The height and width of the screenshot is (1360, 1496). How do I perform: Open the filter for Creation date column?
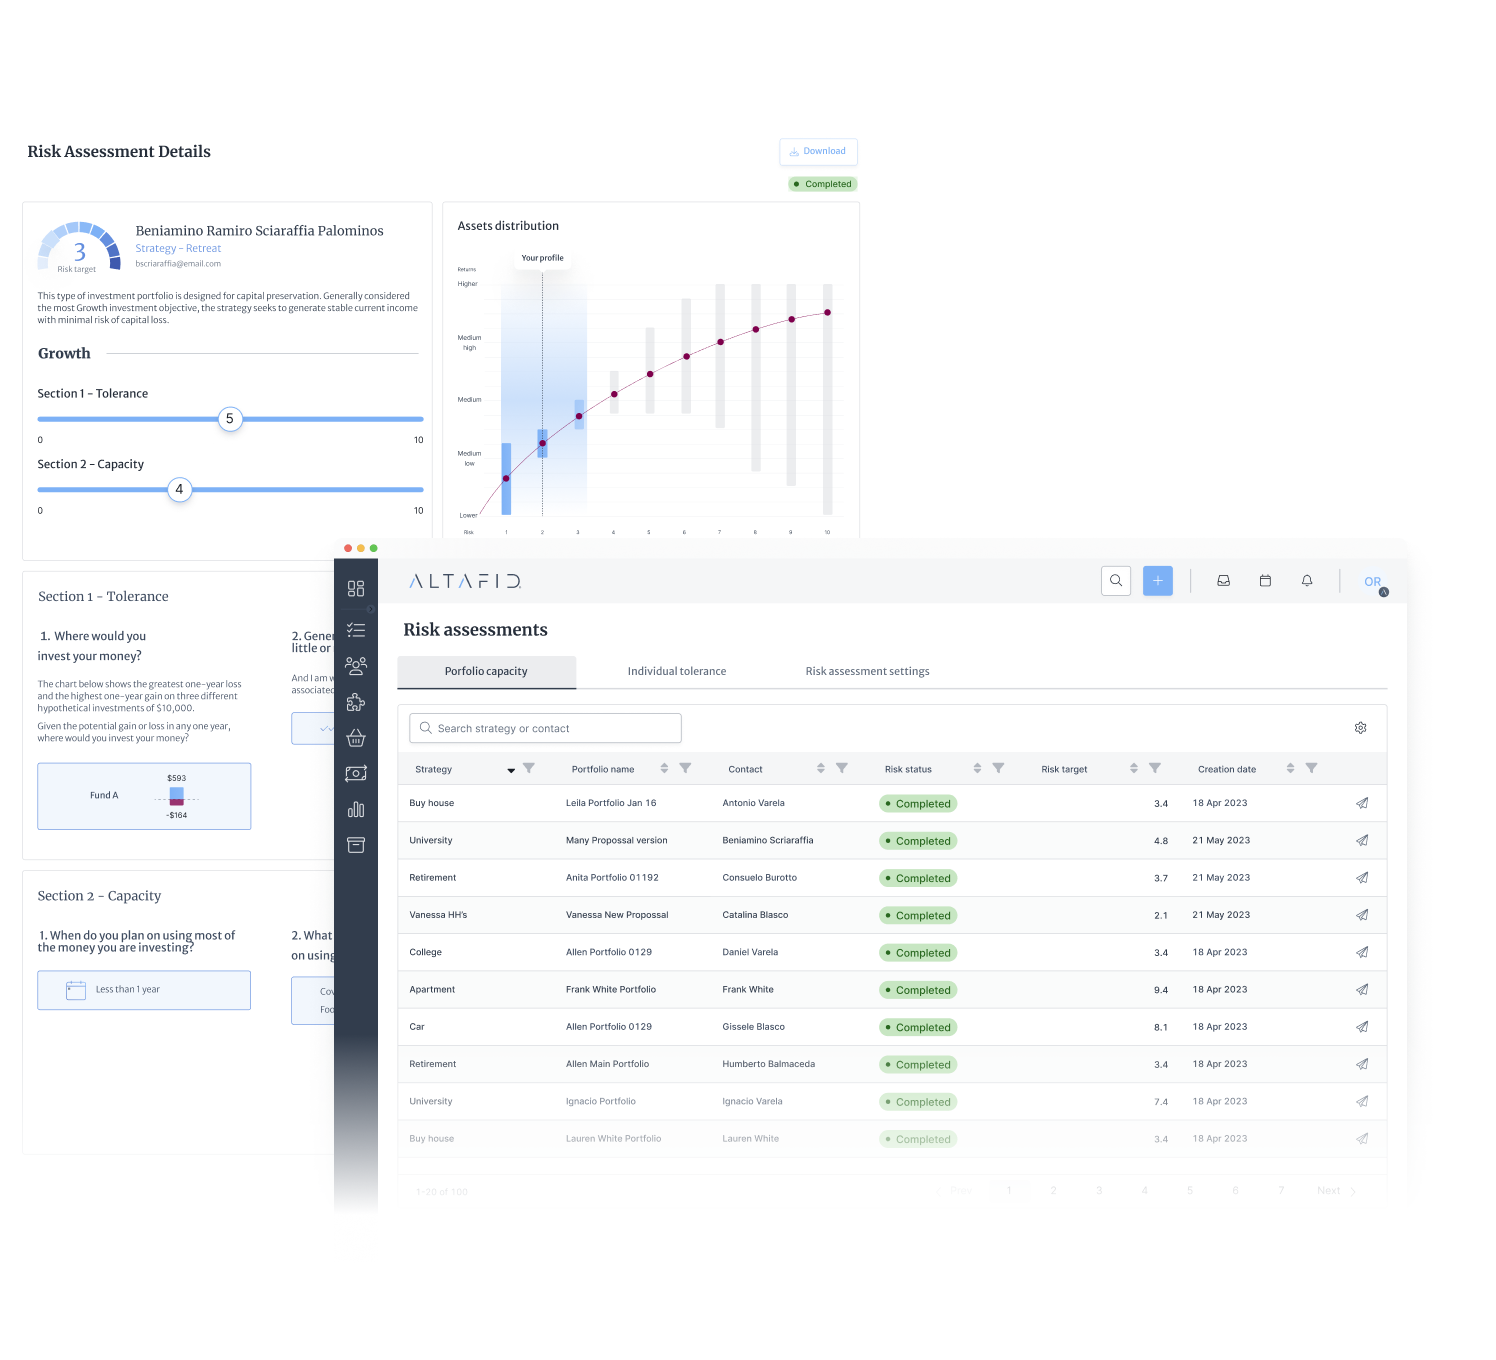pos(1311,769)
